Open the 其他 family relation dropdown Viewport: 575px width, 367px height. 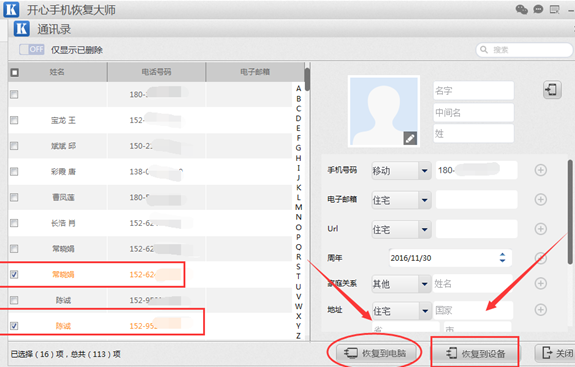click(401, 284)
